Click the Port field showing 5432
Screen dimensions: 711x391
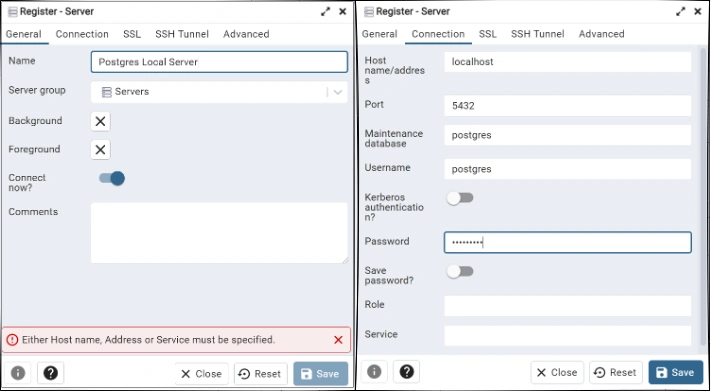point(568,106)
